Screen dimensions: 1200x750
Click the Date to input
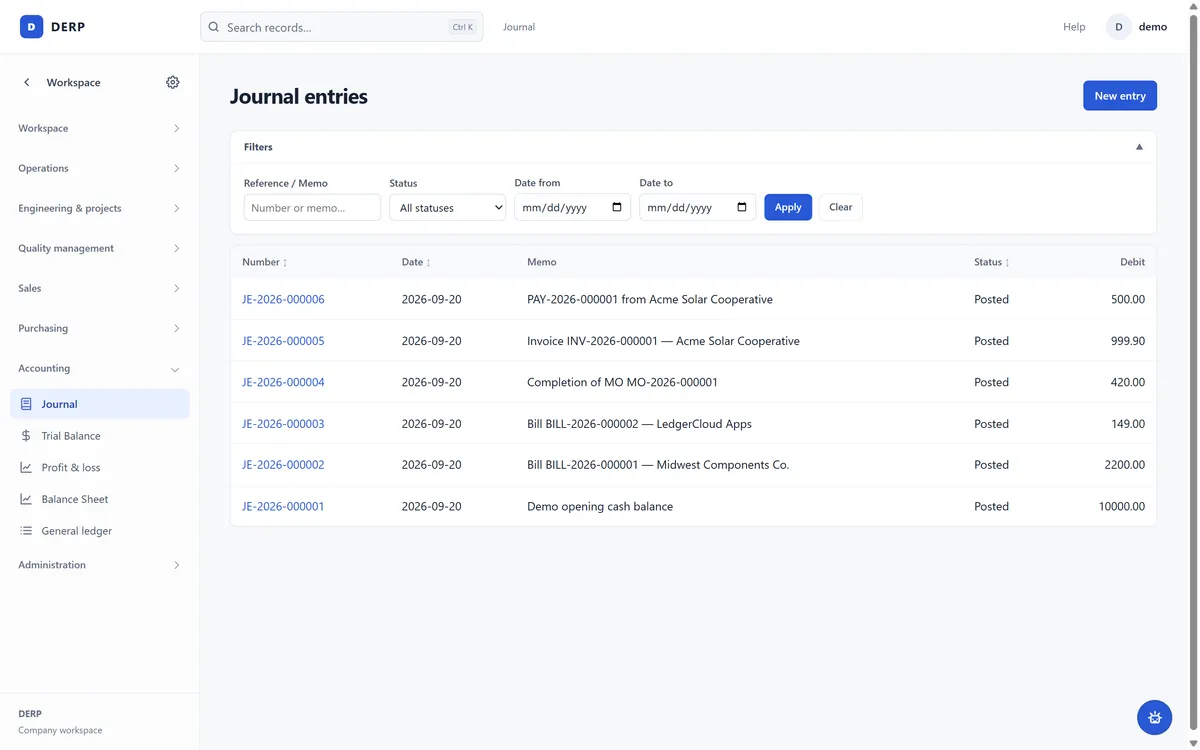697,207
